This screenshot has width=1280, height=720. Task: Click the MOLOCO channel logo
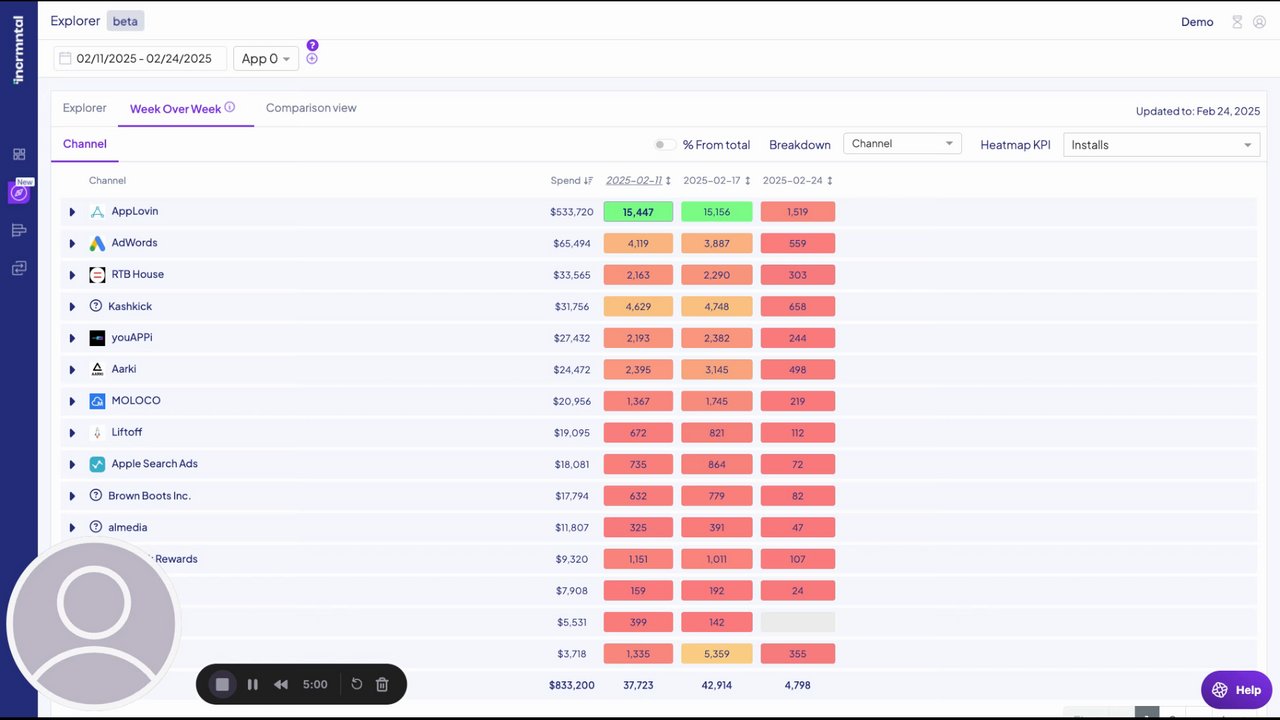(97, 401)
